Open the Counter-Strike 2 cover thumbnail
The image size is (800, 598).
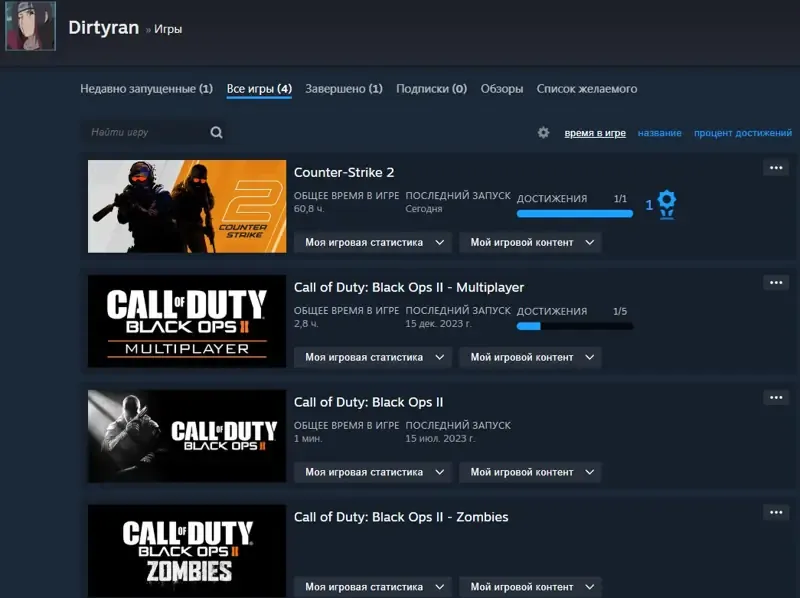[187, 206]
